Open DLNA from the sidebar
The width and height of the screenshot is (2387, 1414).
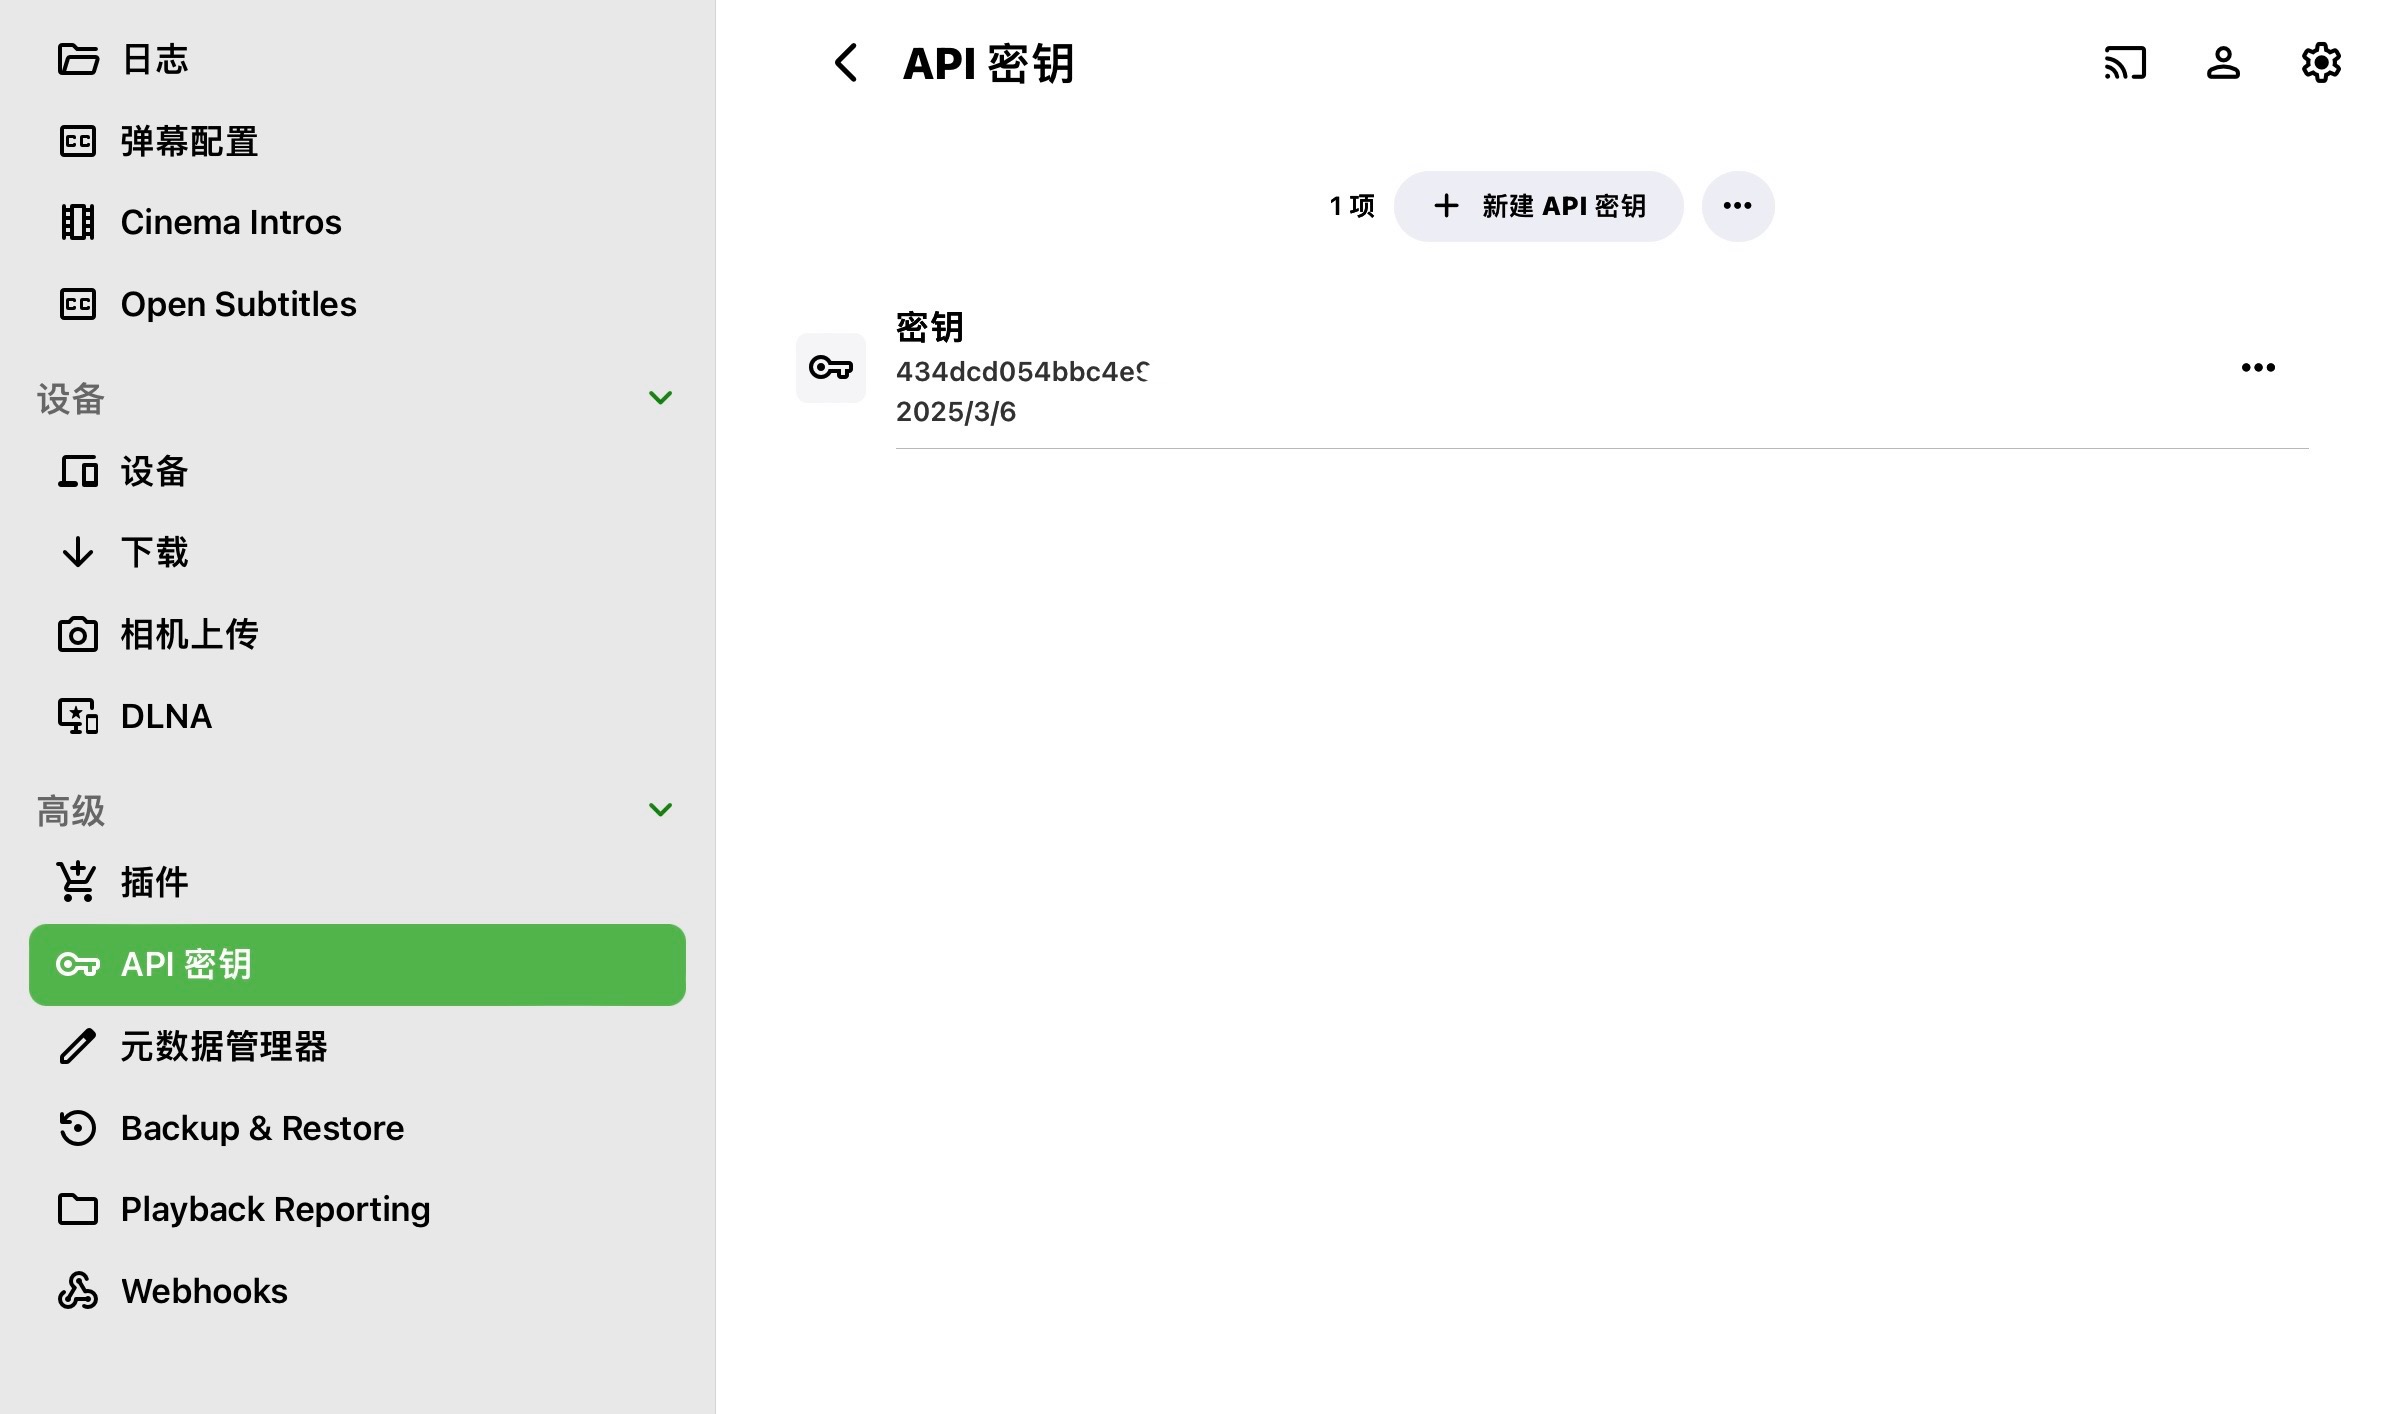[x=166, y=716]
